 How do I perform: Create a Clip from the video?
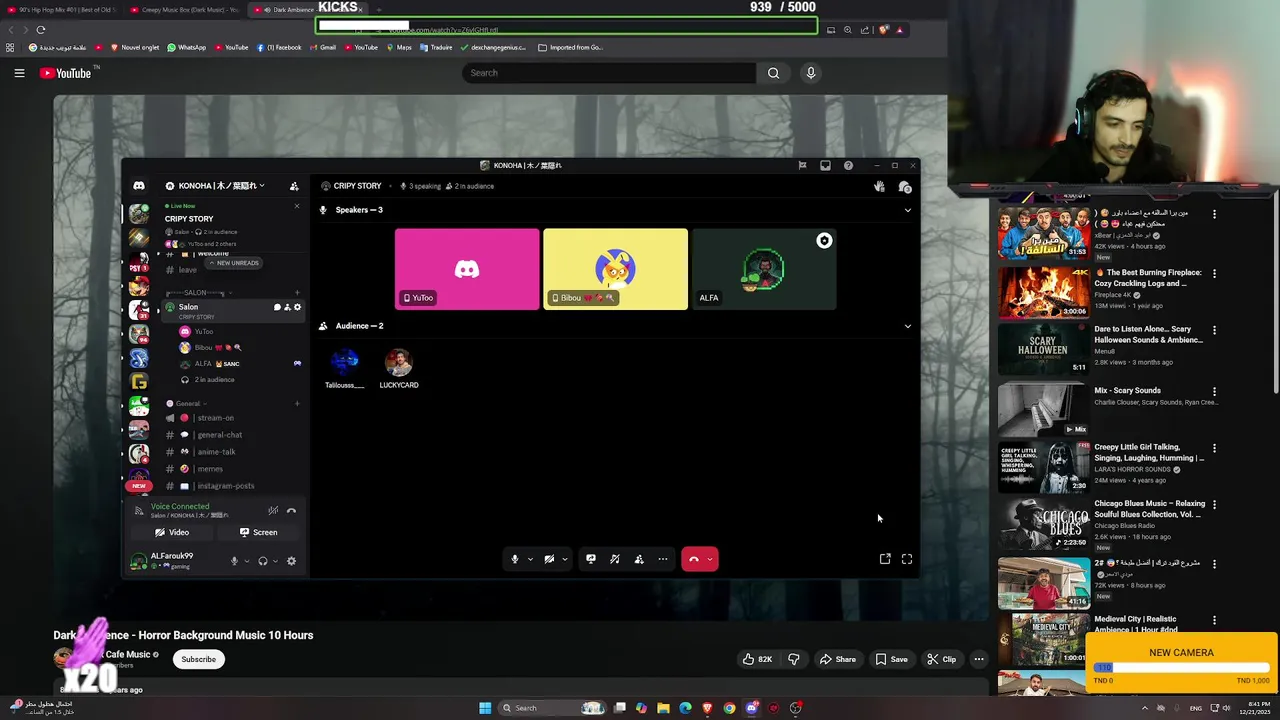point(941,659)
